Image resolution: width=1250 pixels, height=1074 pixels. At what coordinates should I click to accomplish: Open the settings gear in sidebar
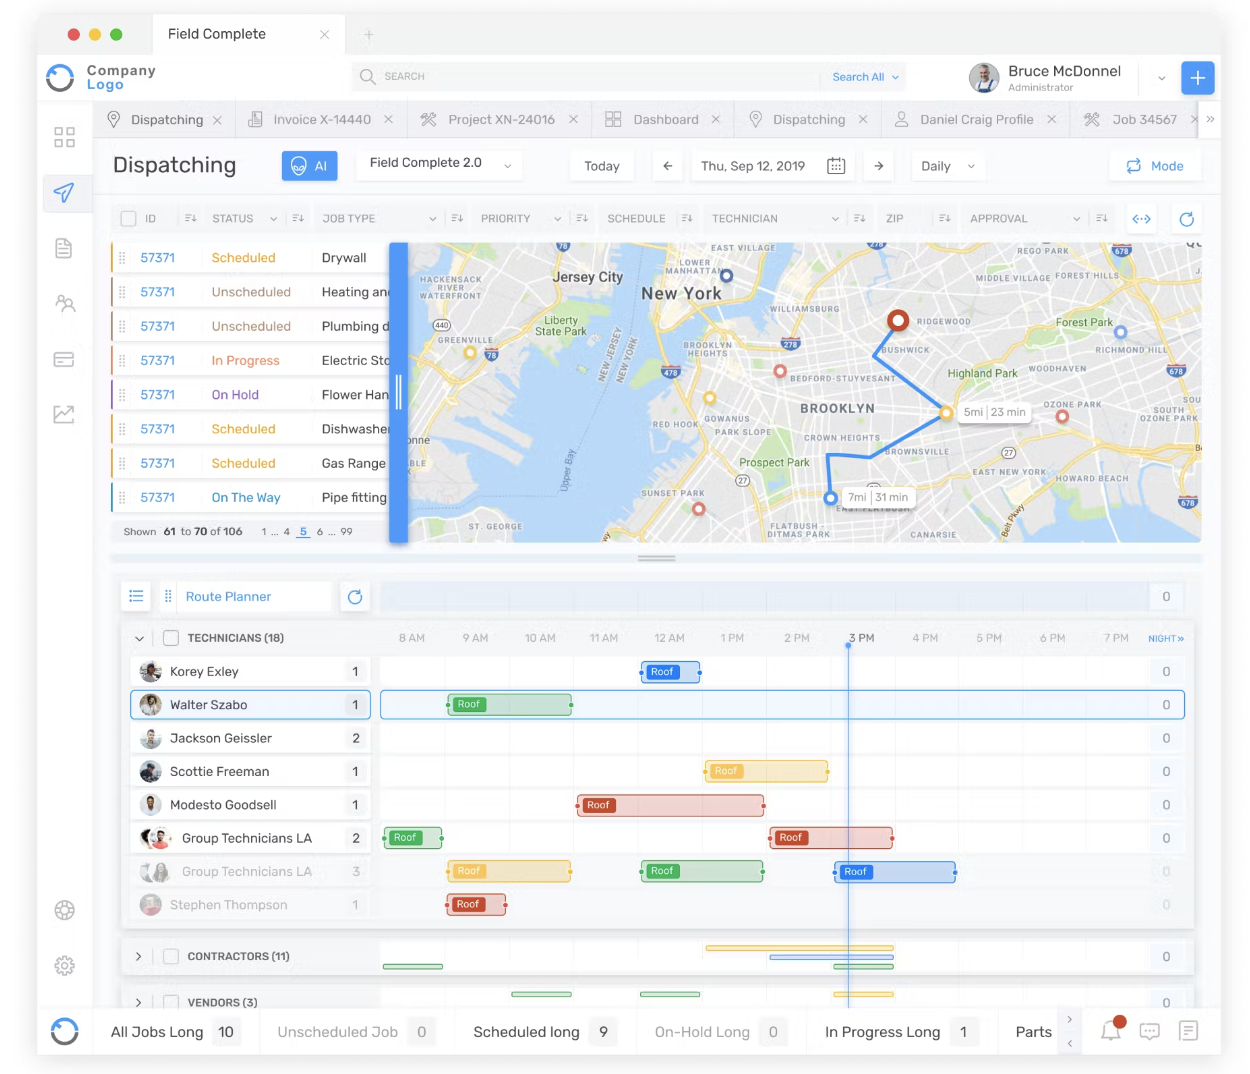coord(64,966)
